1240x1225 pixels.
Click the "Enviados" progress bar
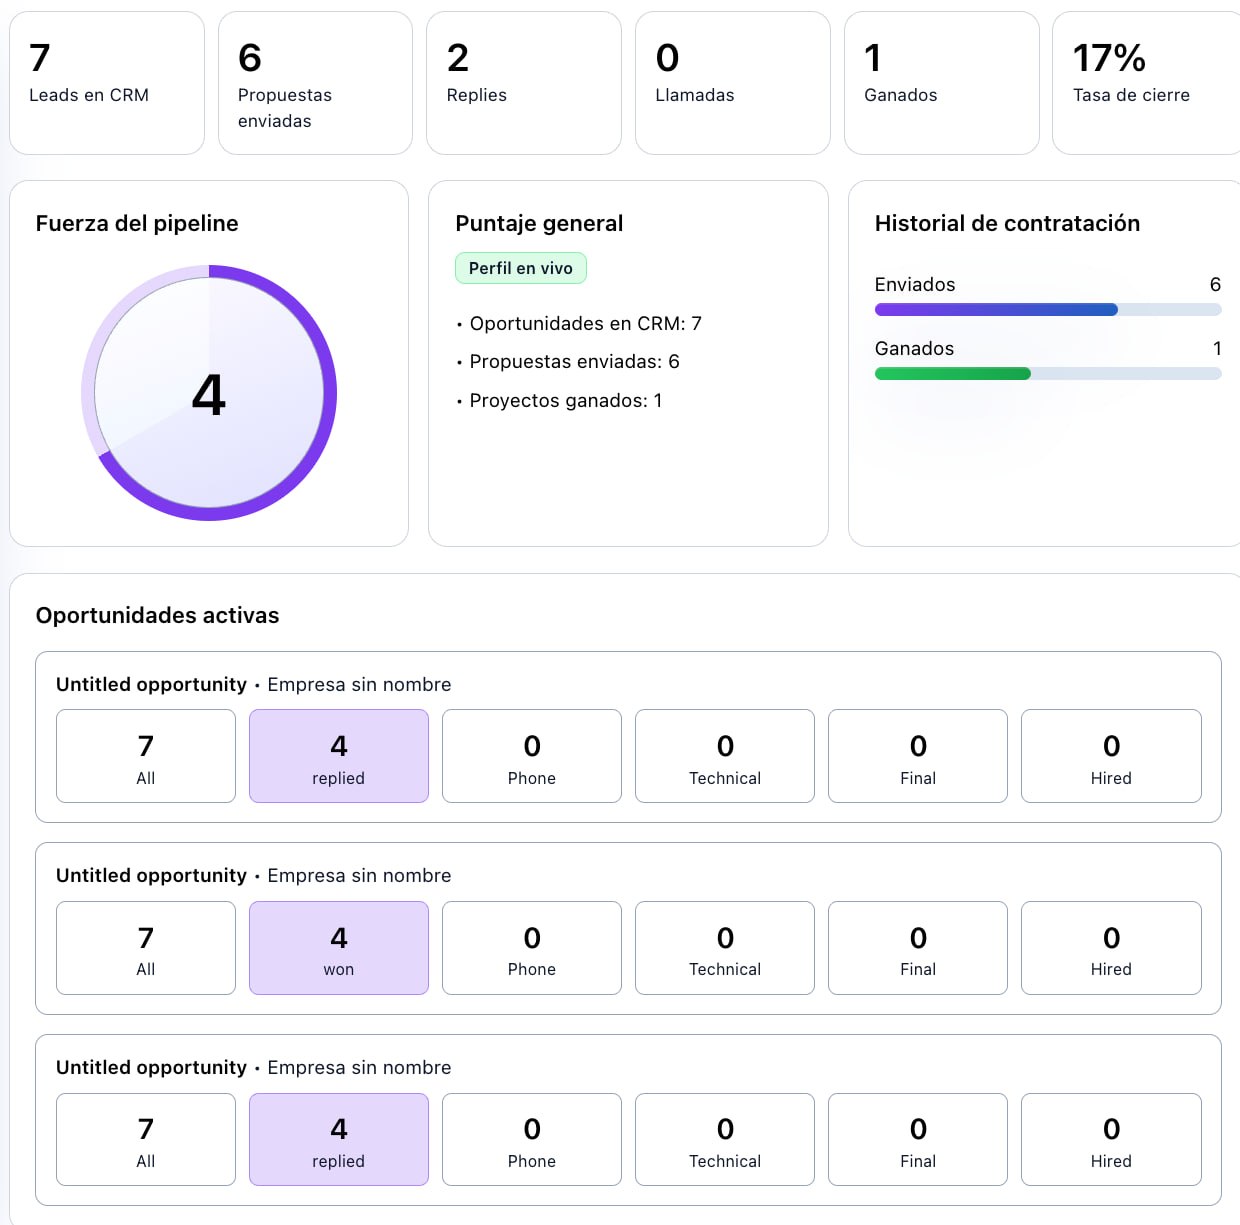1047,310
